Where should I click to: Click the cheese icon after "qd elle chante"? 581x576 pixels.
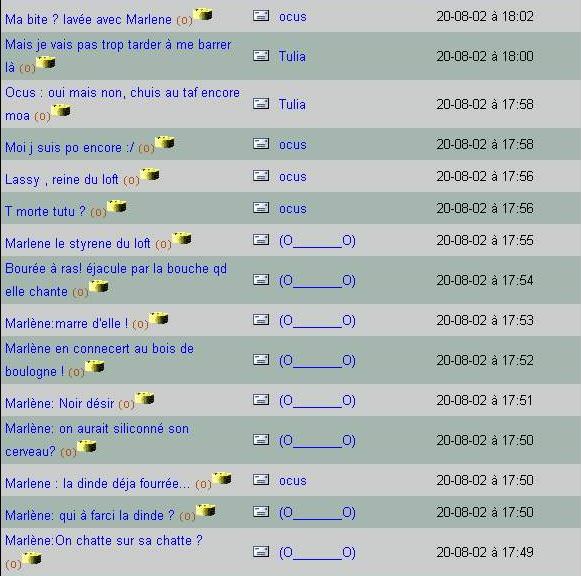(x=99, y=286)
